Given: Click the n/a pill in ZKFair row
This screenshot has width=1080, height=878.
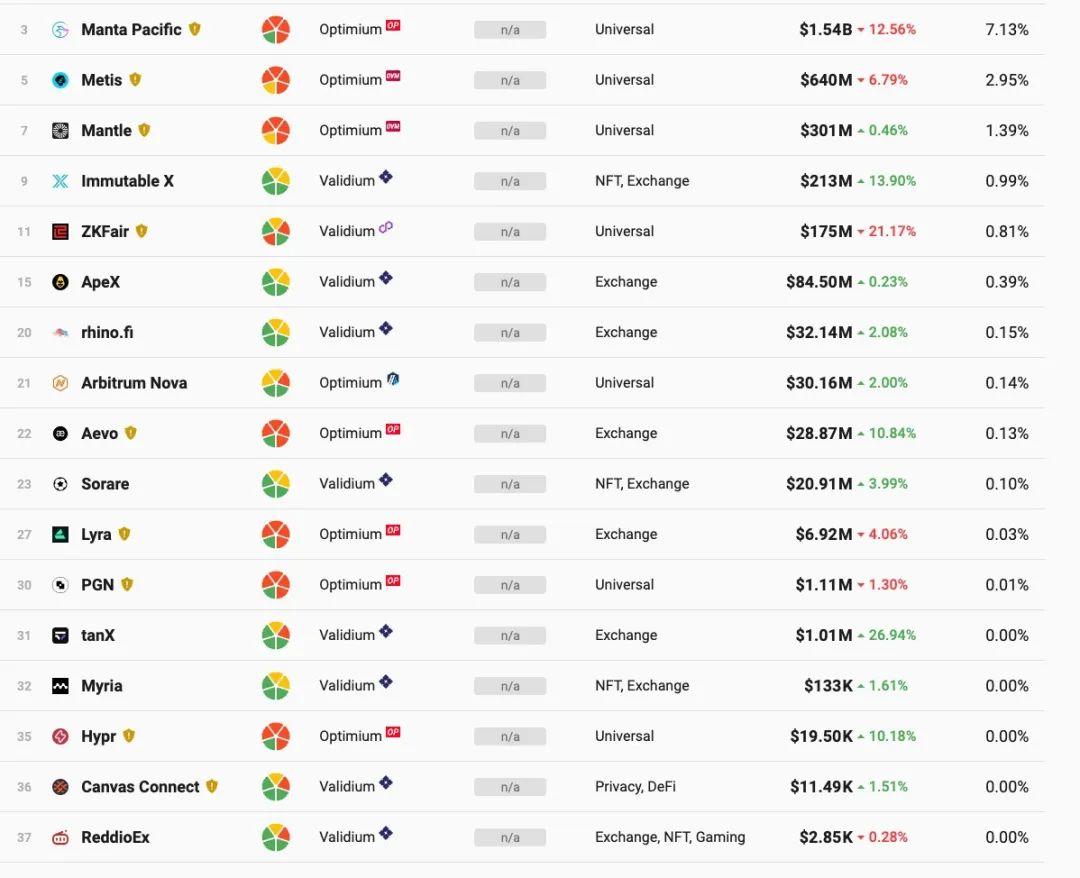Looking at the screenshot, I should pos(510,232).
